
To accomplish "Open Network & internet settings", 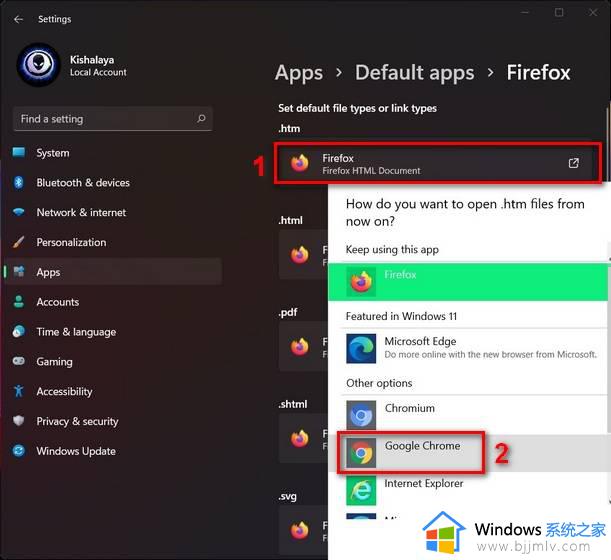I will 113,212.
